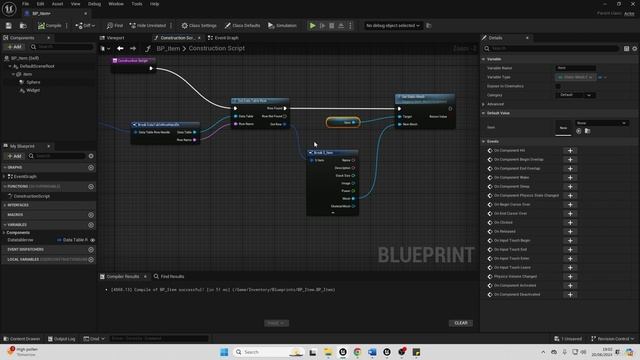Click the Find button in toolbar
The height and width of the screenshot is (360, 640).
point(115,26)
